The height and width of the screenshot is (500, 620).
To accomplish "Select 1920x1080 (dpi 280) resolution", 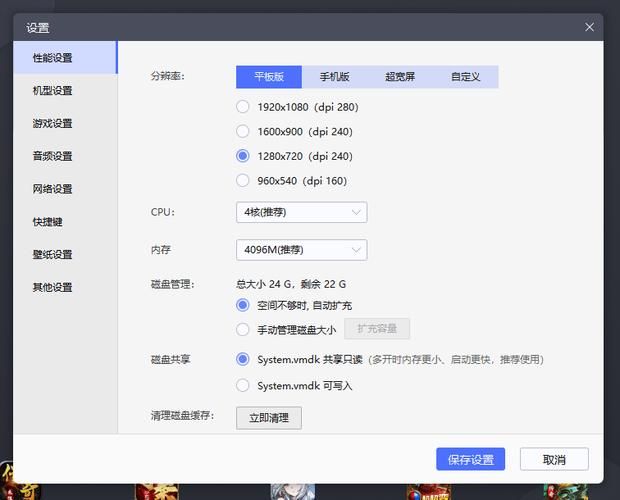I will point(243,107).
